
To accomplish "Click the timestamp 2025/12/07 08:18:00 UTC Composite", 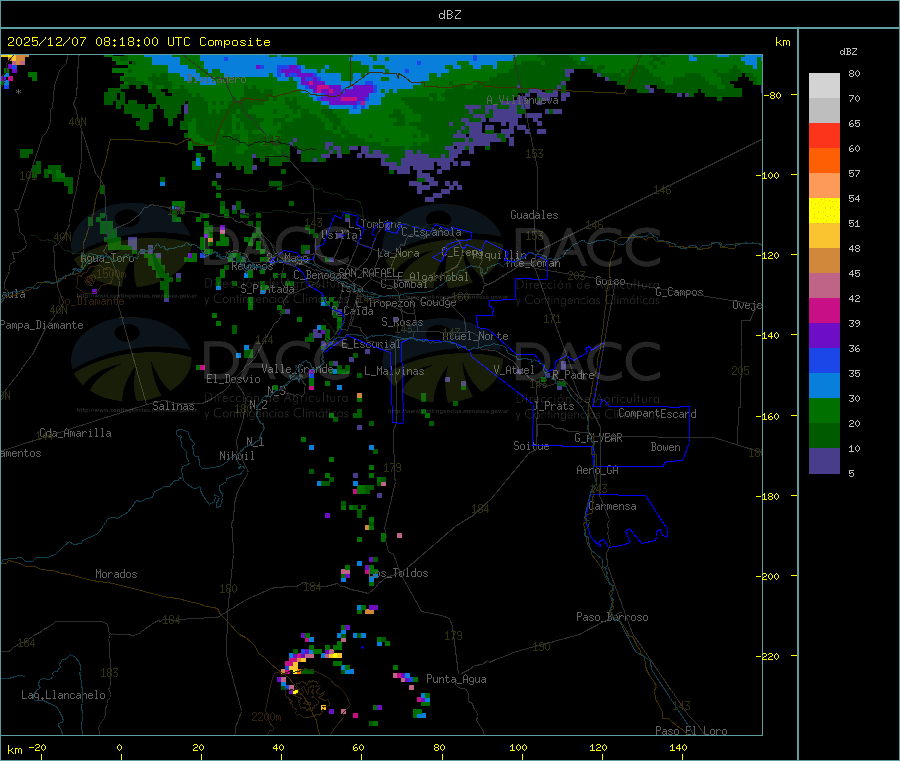I will point(138,42).
